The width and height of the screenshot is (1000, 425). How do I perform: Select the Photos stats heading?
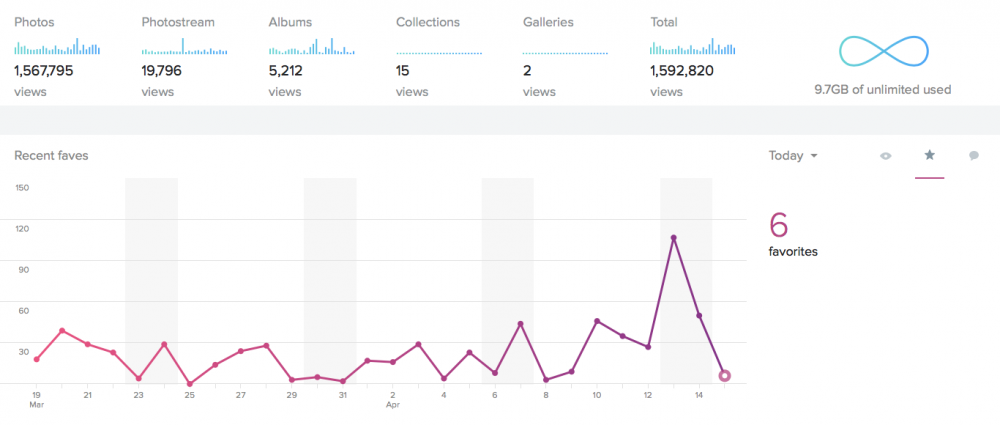[x=34, y=22]
